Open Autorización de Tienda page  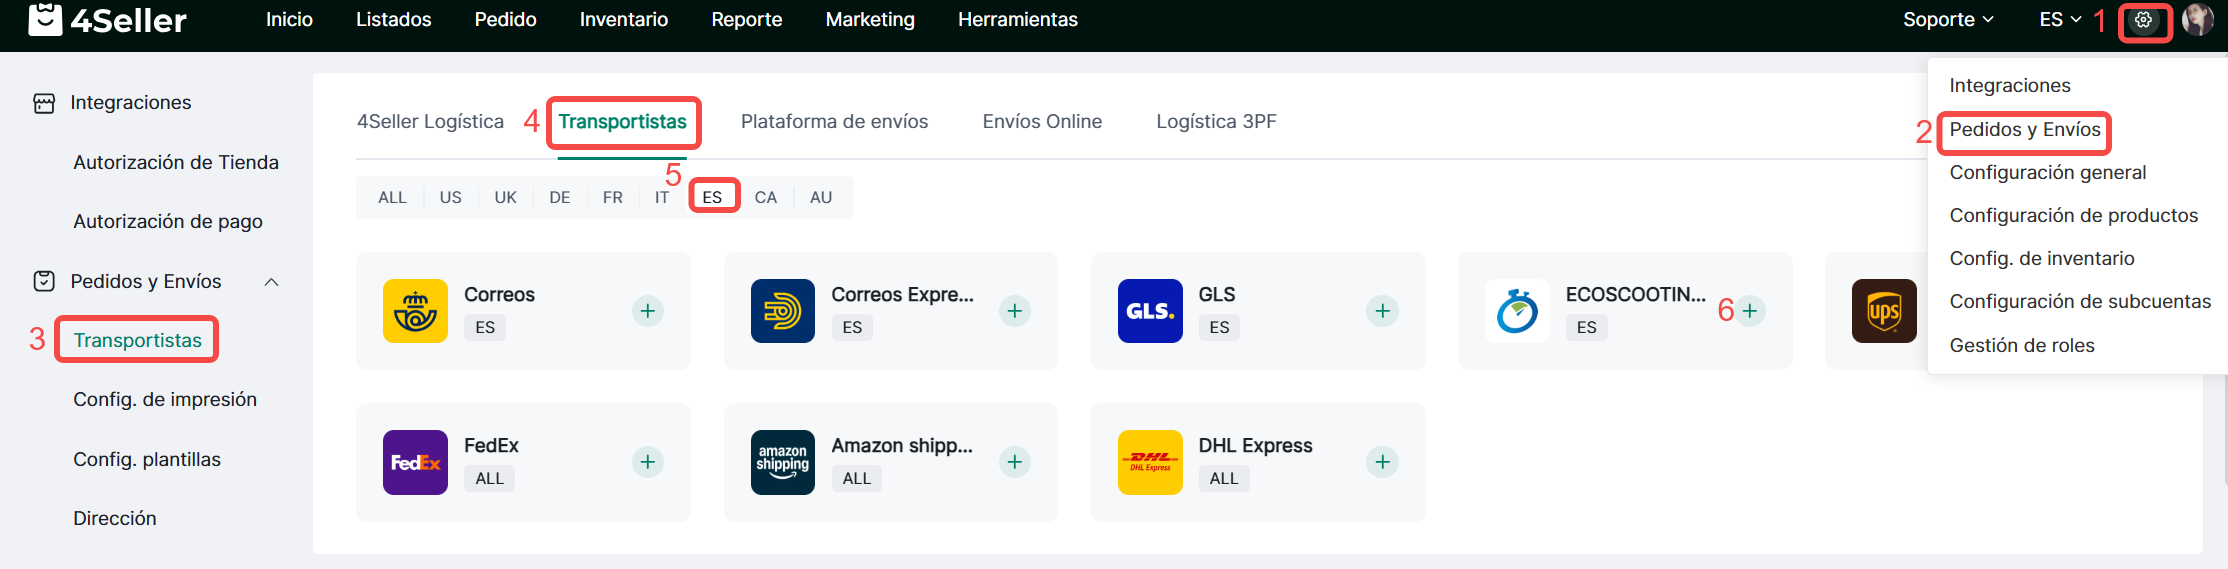pyautogui.click(x=176, y=162)
